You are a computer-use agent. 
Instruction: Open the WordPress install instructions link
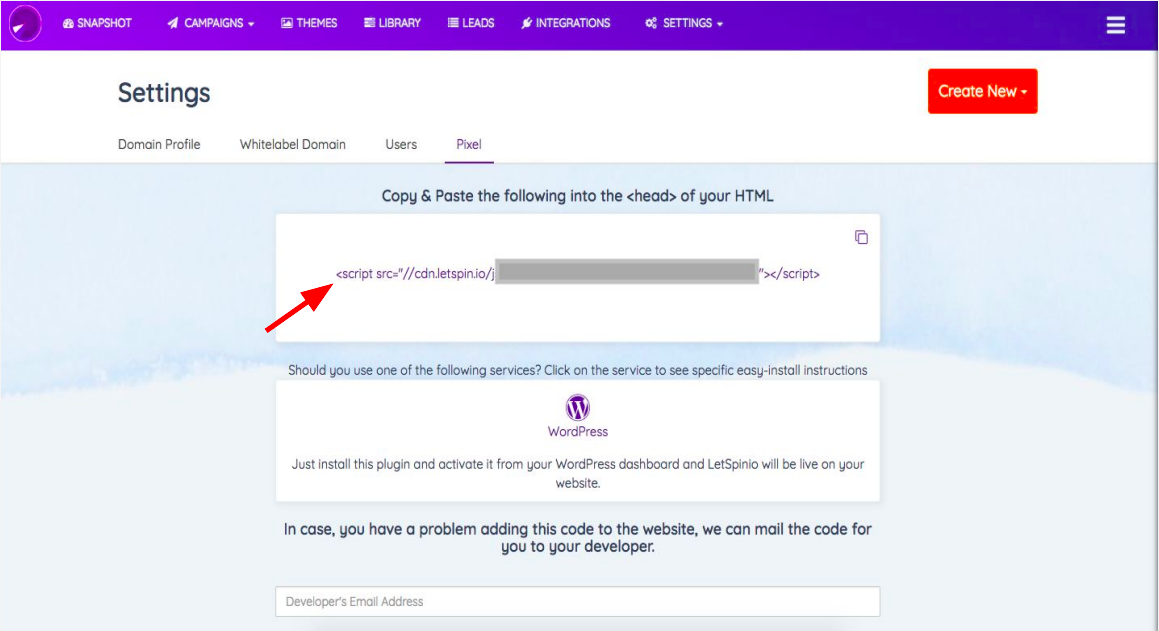(x=577, y=432)
